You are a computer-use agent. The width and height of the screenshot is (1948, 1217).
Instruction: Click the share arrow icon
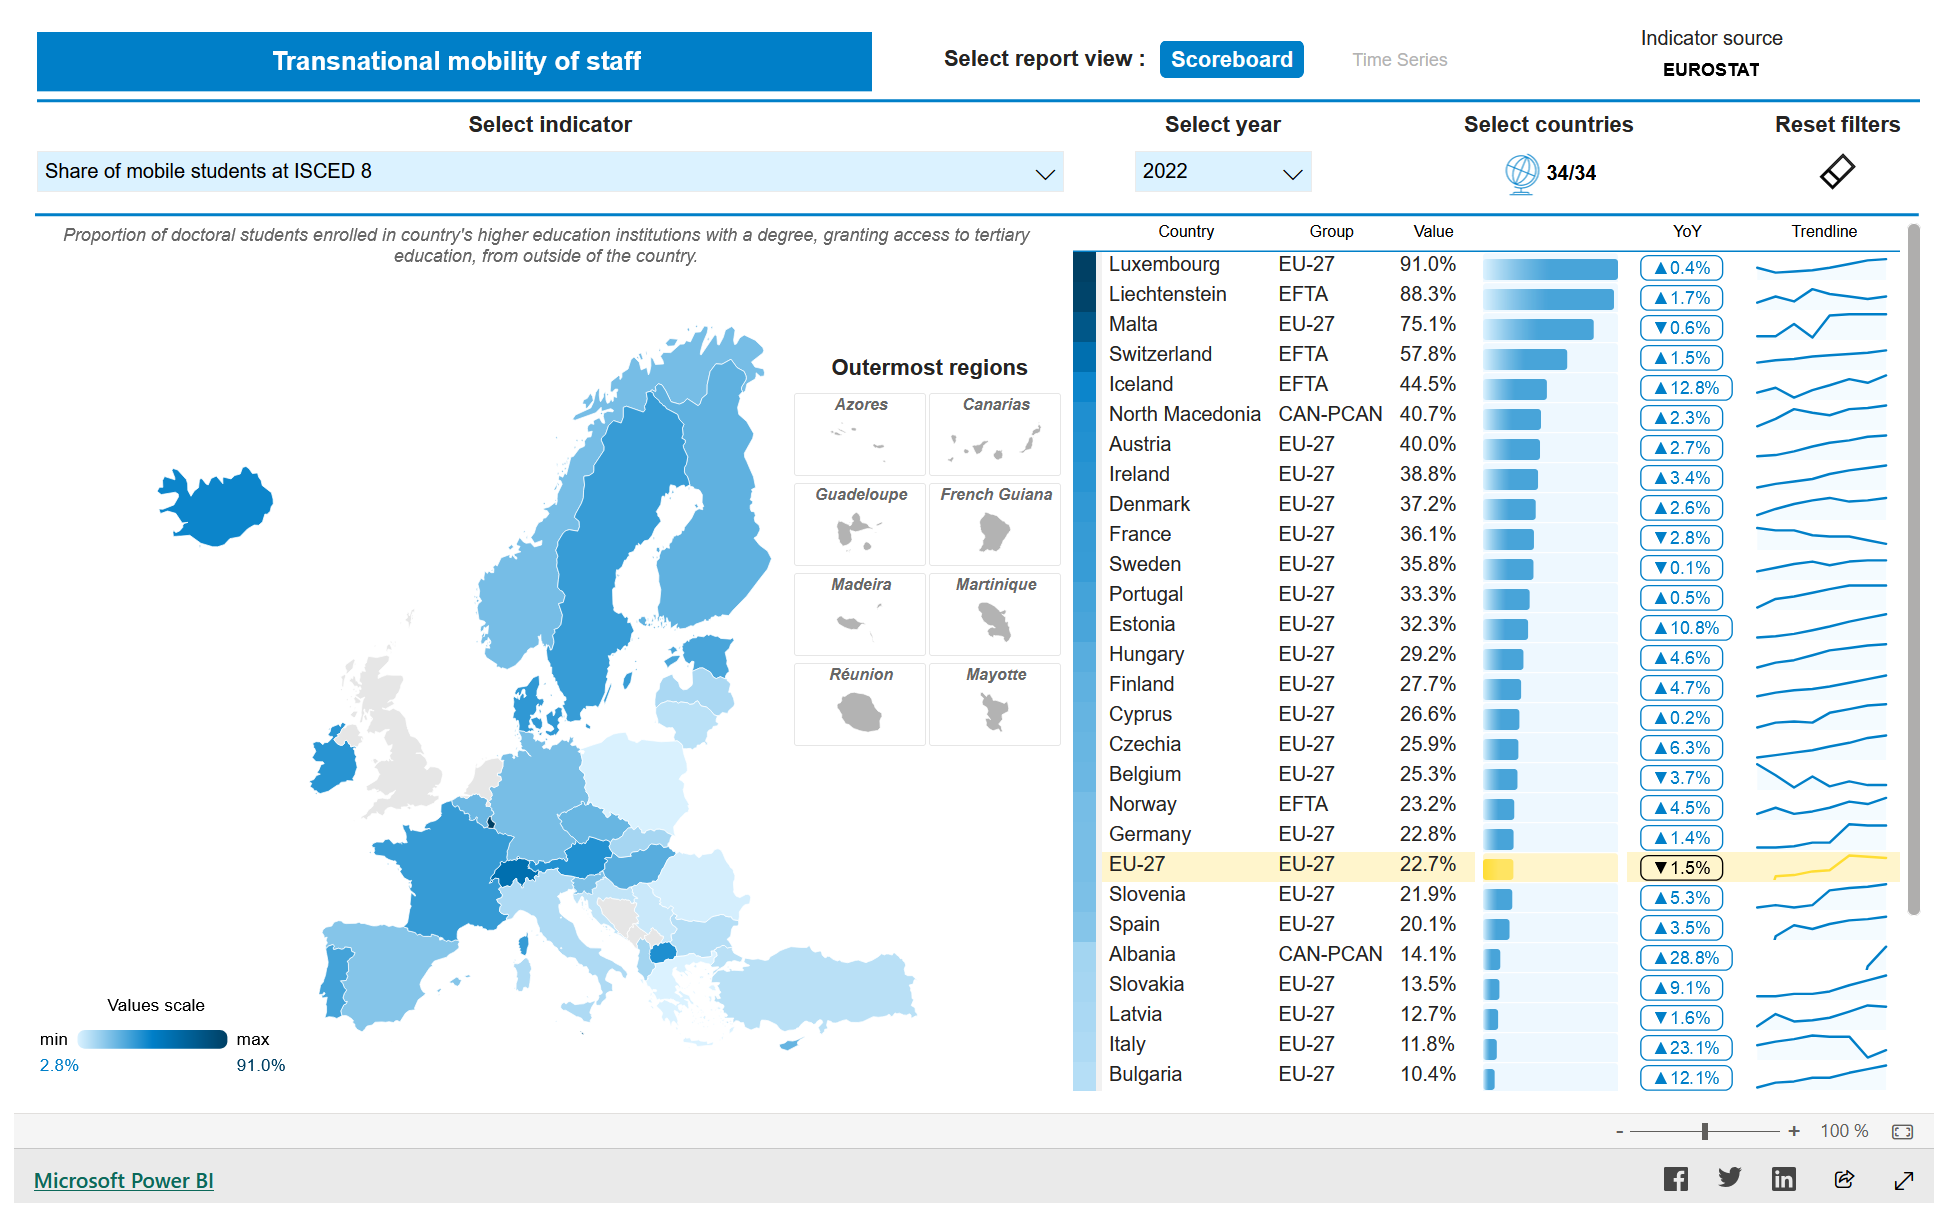(x=1844, y=1179)
